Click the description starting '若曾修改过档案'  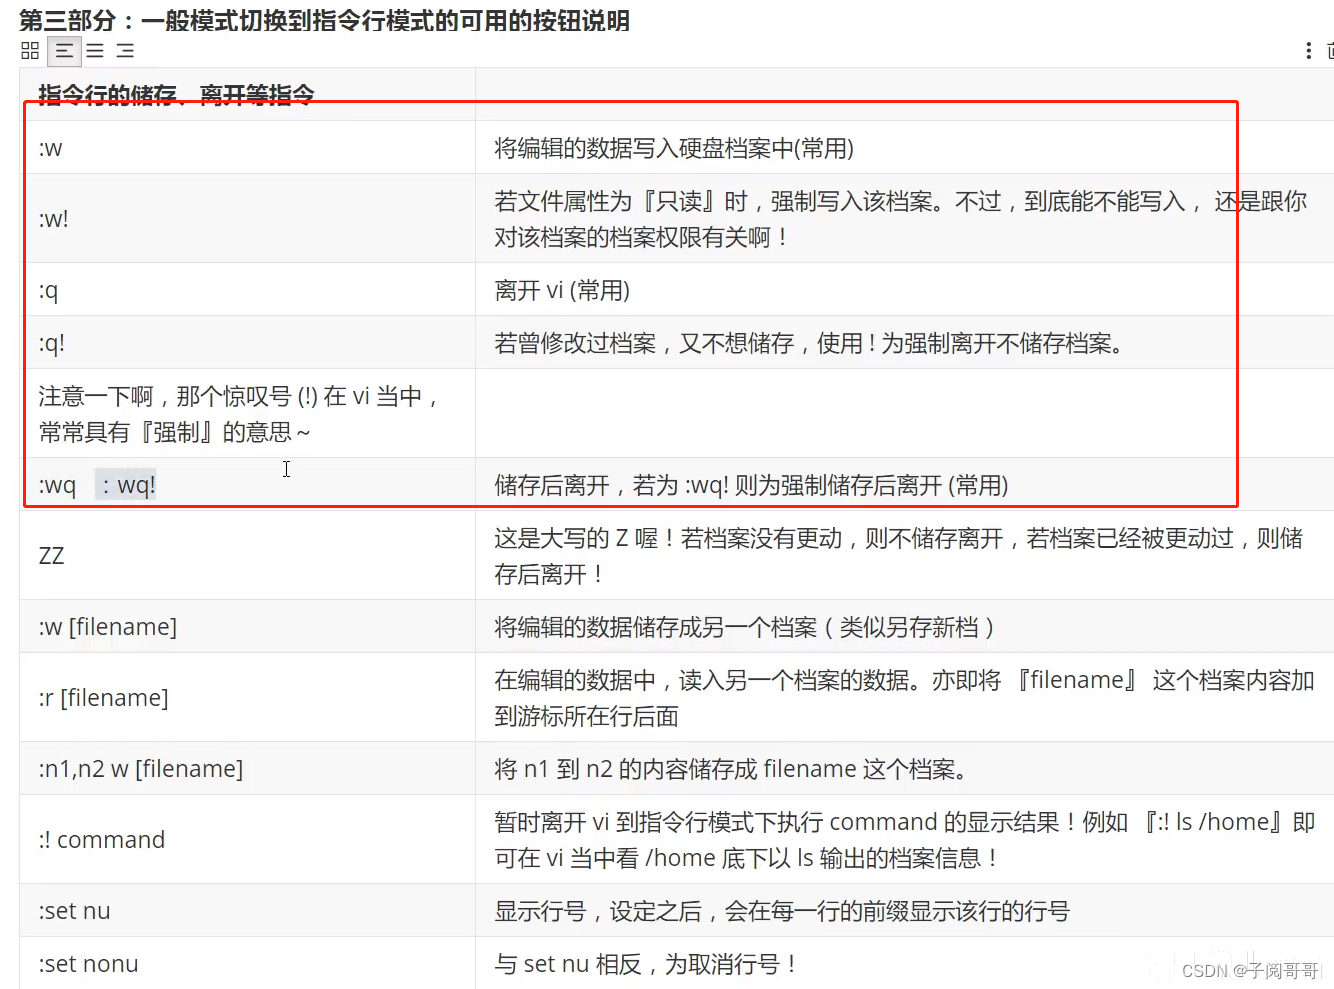pyautogui.click(x=811, y=343)
